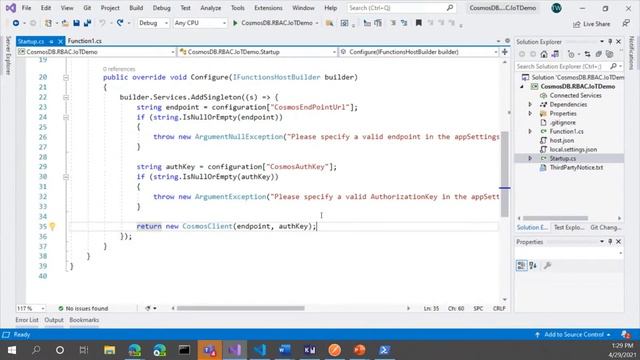Switch to the Git Changes tab
This screenshot has width=640, height=360.
[x=606, y=227]
